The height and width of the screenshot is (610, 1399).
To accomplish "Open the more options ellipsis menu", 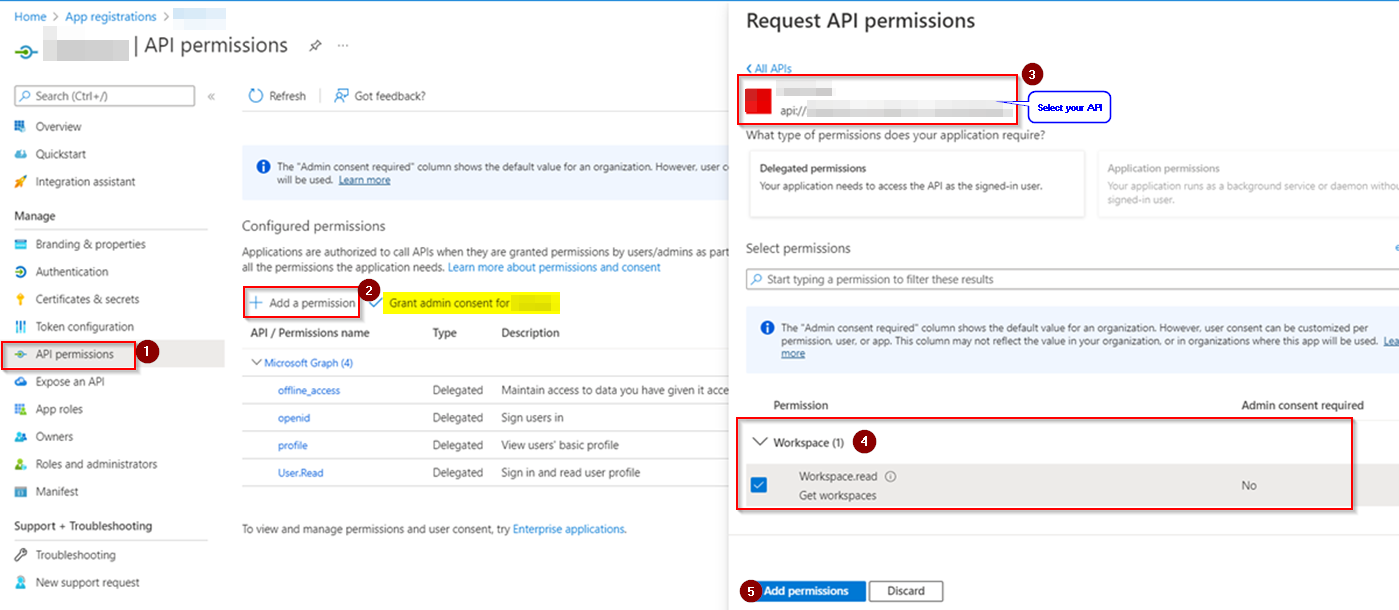I will [x=343, y=46].
